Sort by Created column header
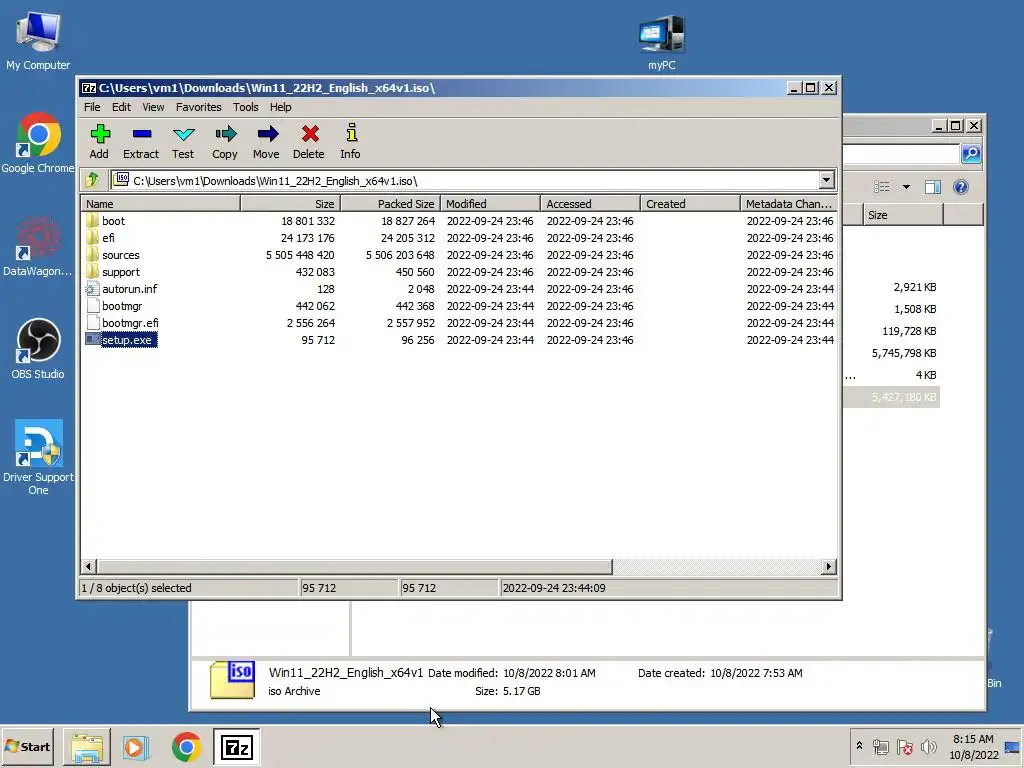The image size is (1024, 768). pyautogui.click(x=690, y=204)
